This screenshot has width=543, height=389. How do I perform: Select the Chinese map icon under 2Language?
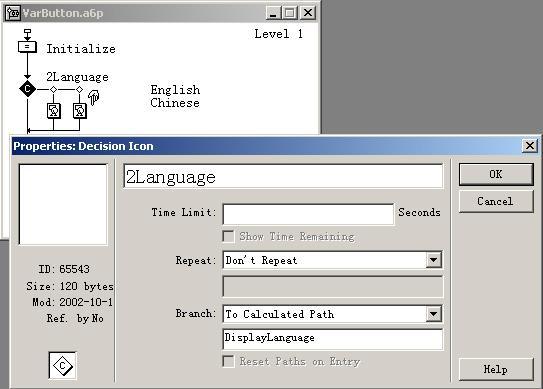pos(80,111)
